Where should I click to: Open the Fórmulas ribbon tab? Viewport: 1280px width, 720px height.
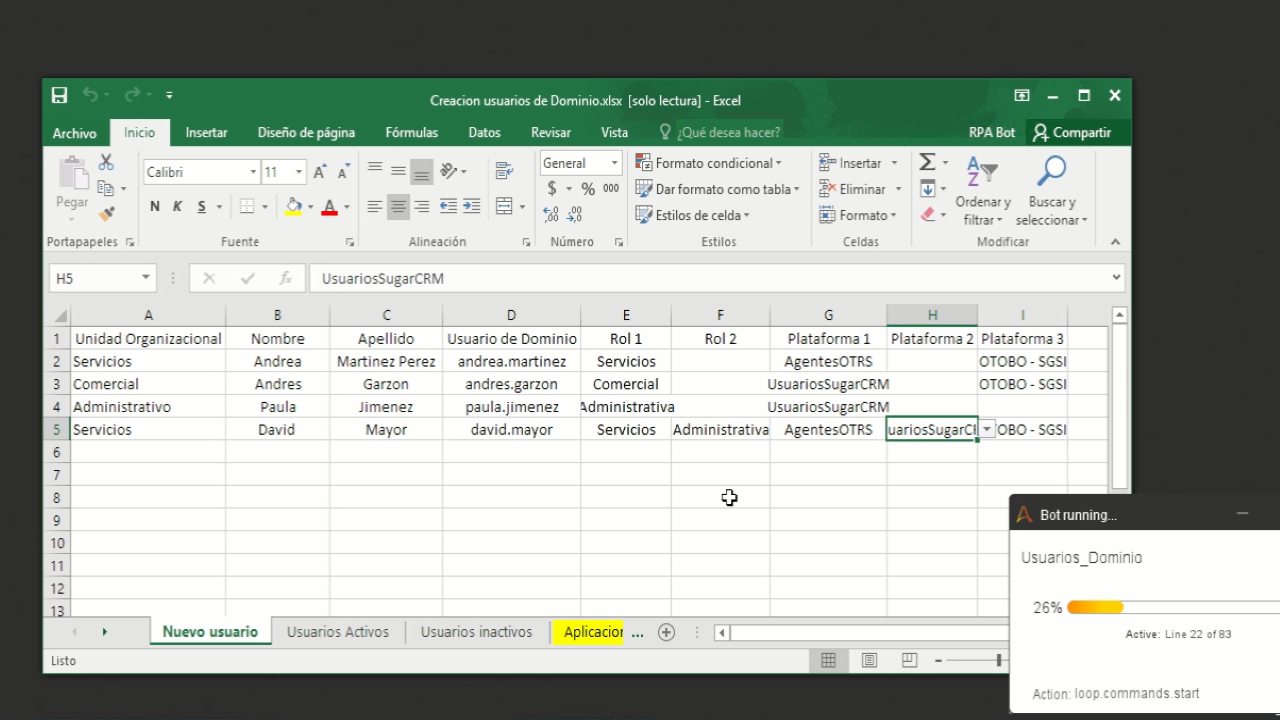coord(411,132)
